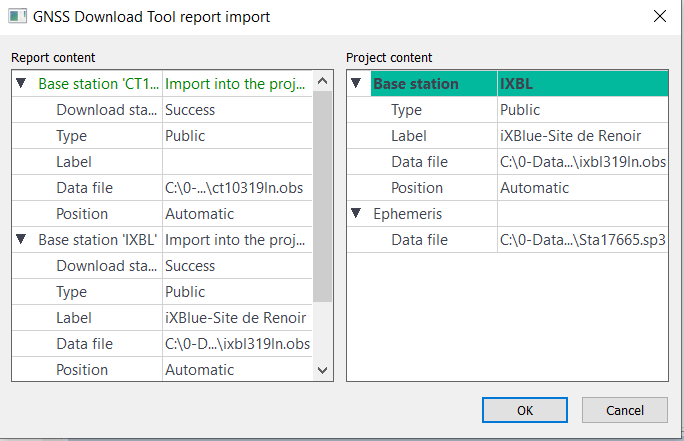The height and width of the screenshot is (441, 684).
Task: Select the ct10319ln.obs data file cell
Action: coord(236,188)
